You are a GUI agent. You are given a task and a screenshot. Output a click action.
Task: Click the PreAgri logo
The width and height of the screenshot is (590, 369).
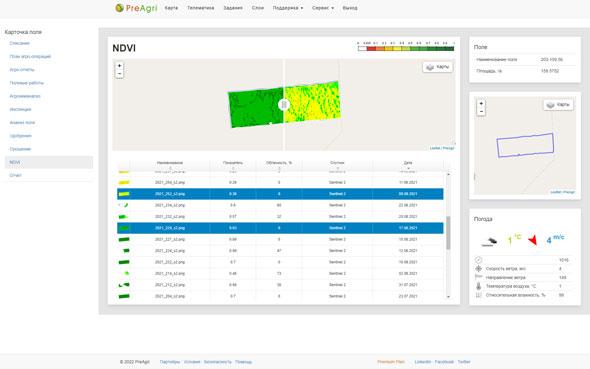click(136, 8)
